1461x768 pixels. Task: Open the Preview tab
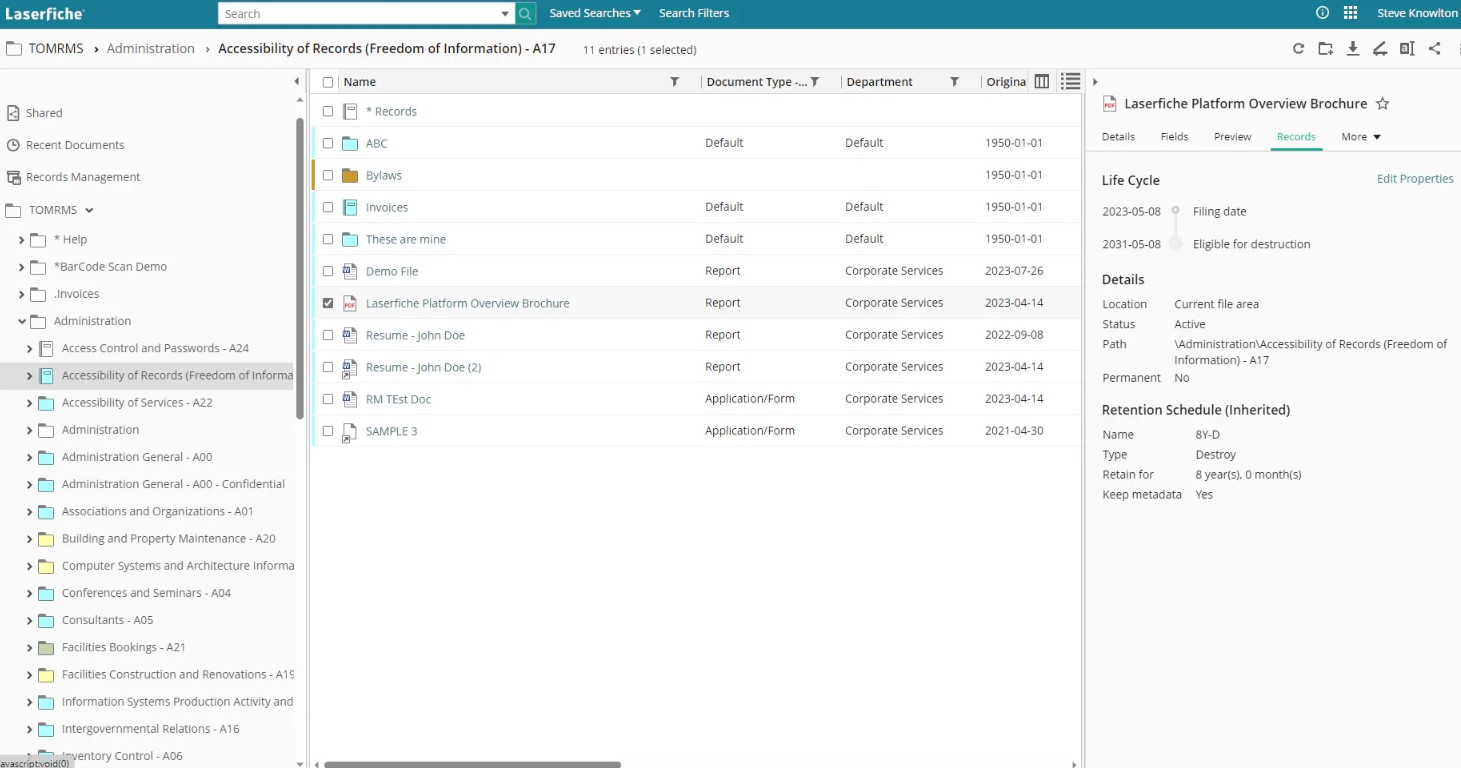click(1232, 137)
